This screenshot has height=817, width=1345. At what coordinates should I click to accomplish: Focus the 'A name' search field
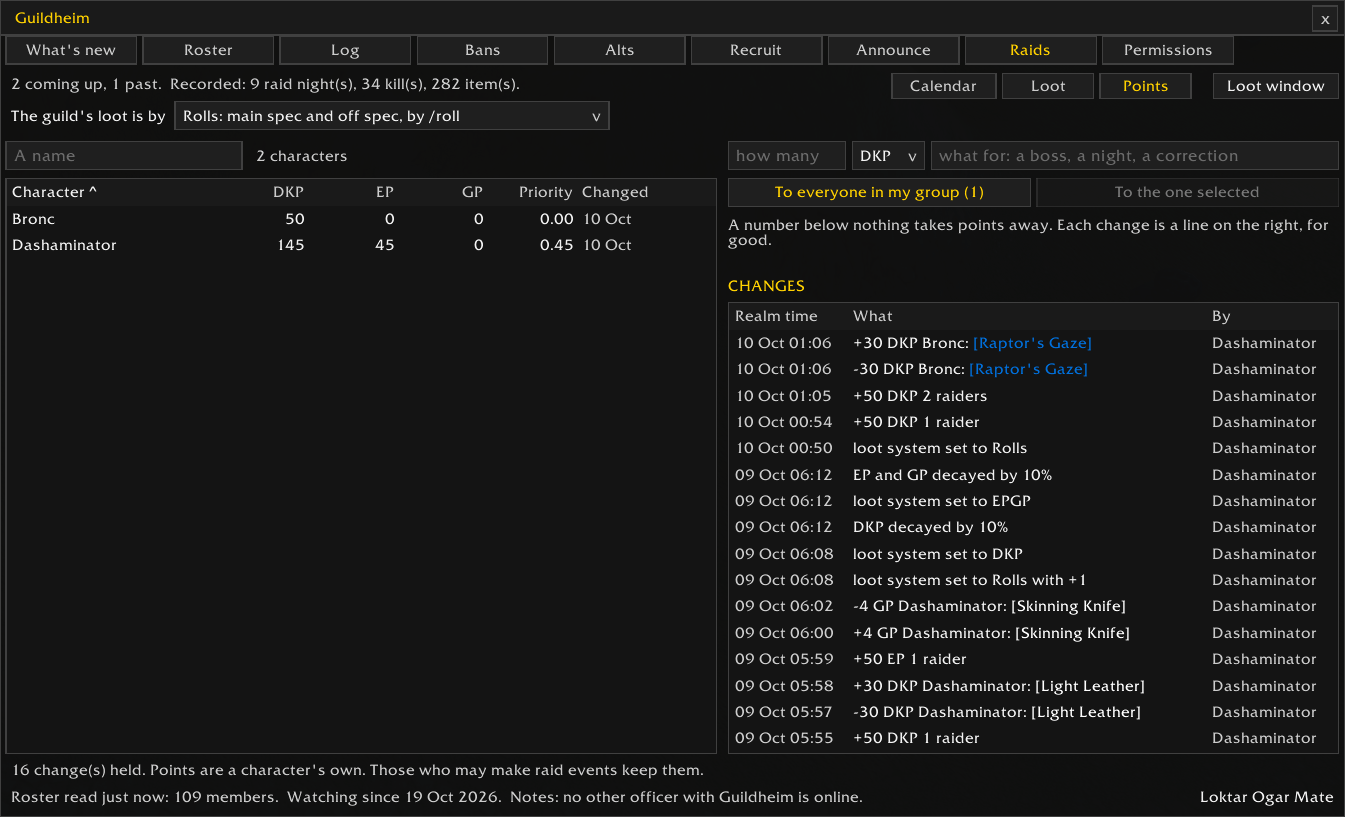[x=124, y=156]
